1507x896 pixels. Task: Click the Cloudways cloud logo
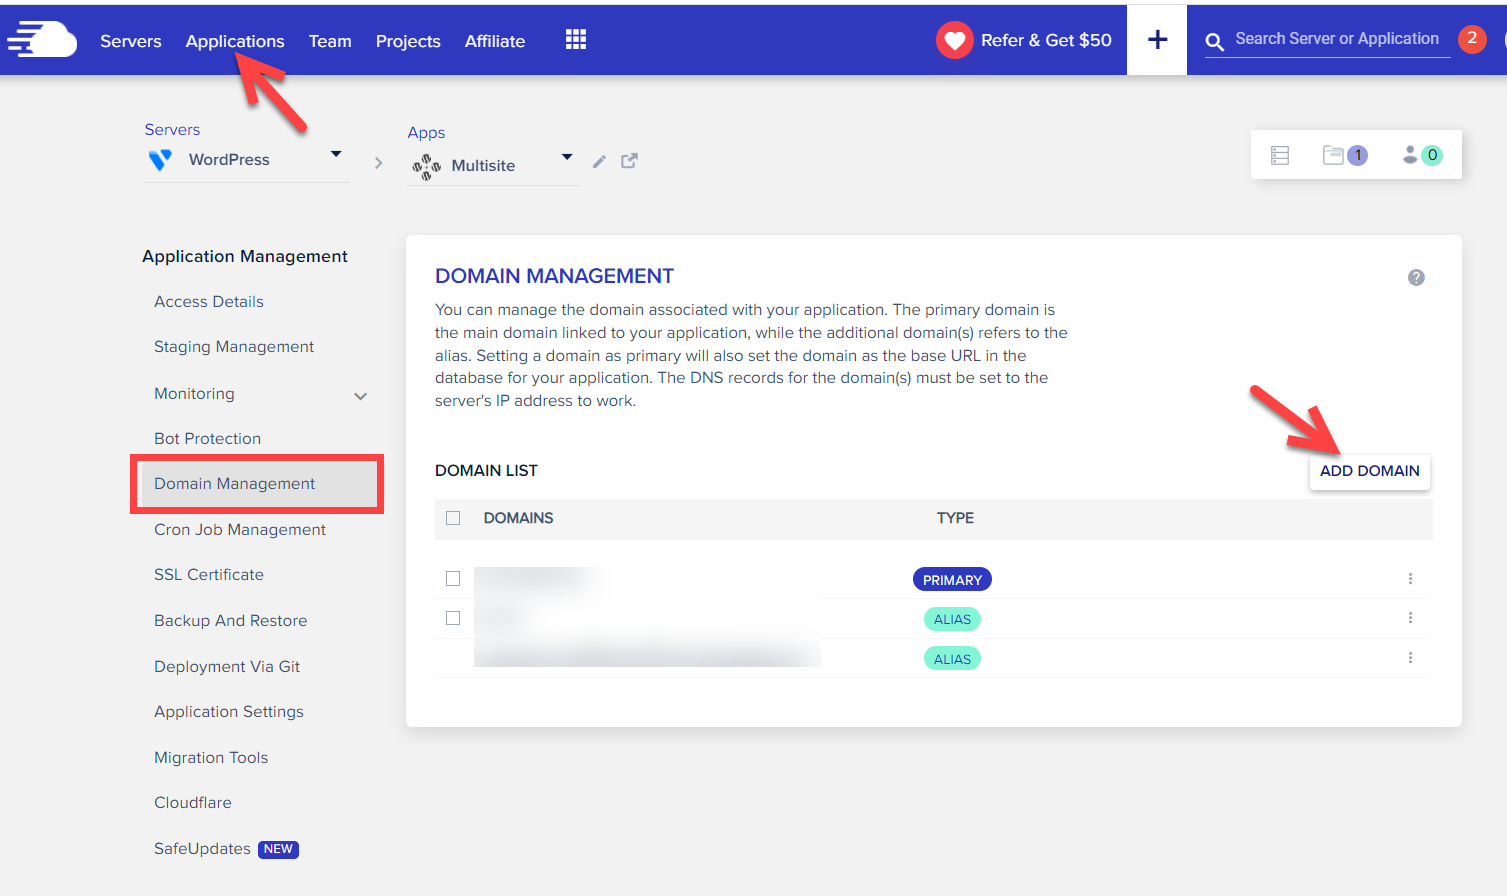coord(42,39)
